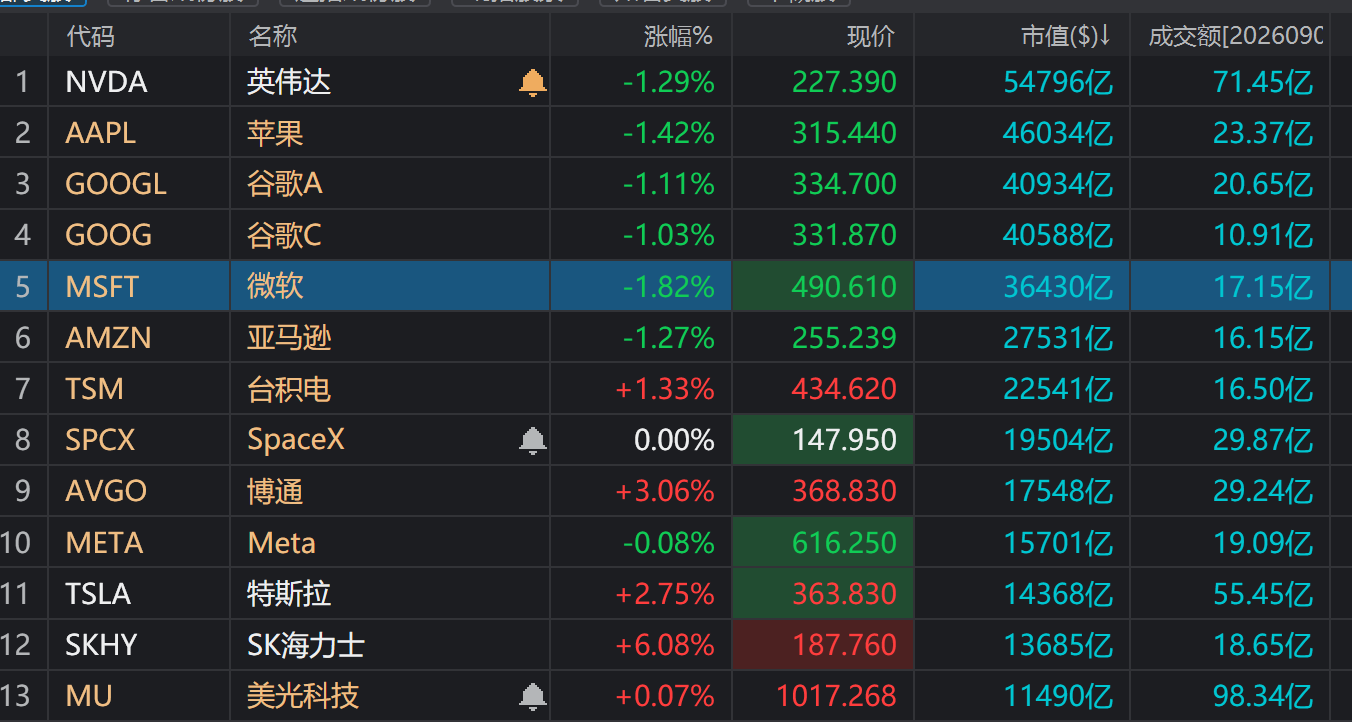
Task: Click the -1.29% change for NVDA
Action: point(669,82)
